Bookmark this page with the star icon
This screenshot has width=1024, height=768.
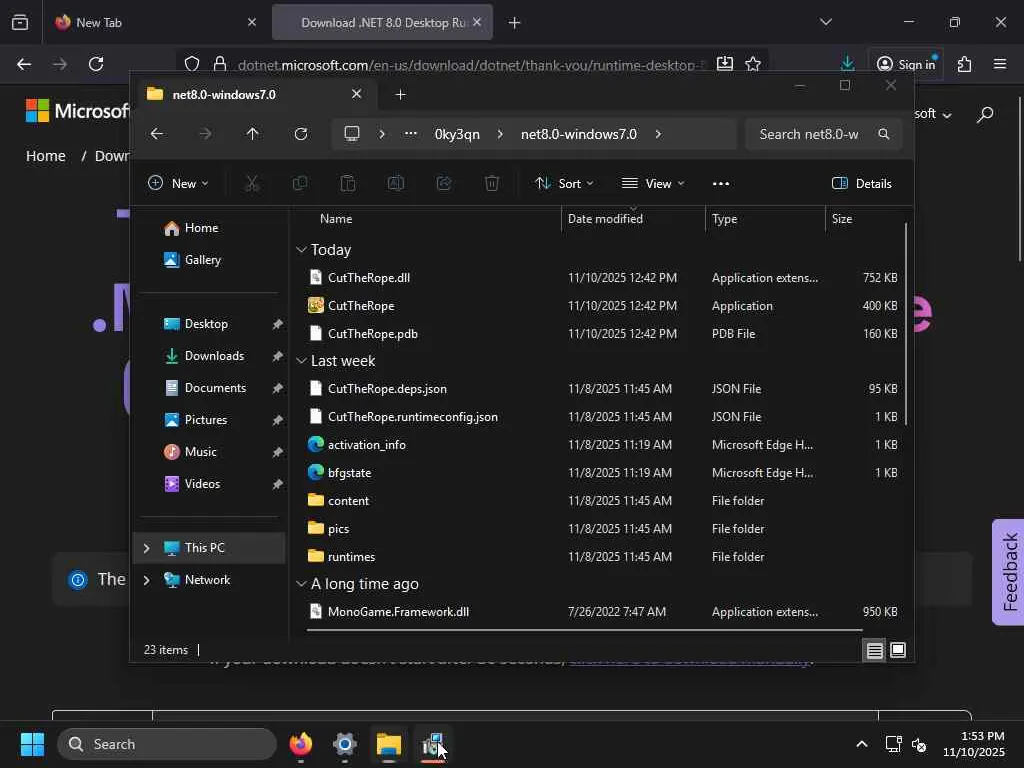pos(753,64)
